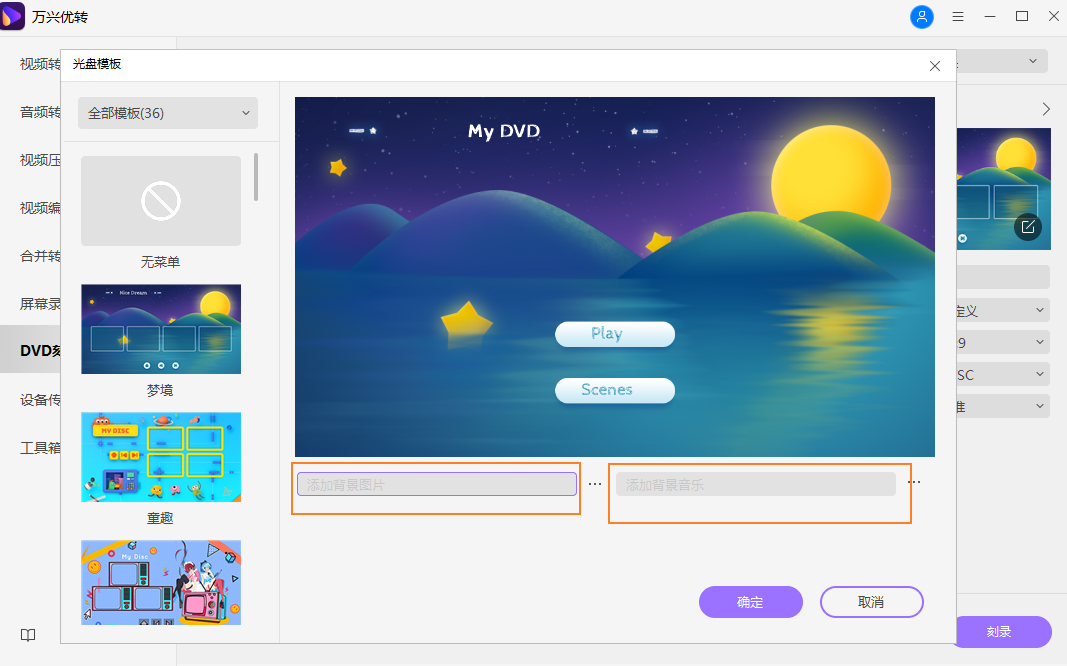The width and height of the screenshot is (1067, 666).
Task: Open the book guide icon at bottom-left
Action: tap(29, 635)
